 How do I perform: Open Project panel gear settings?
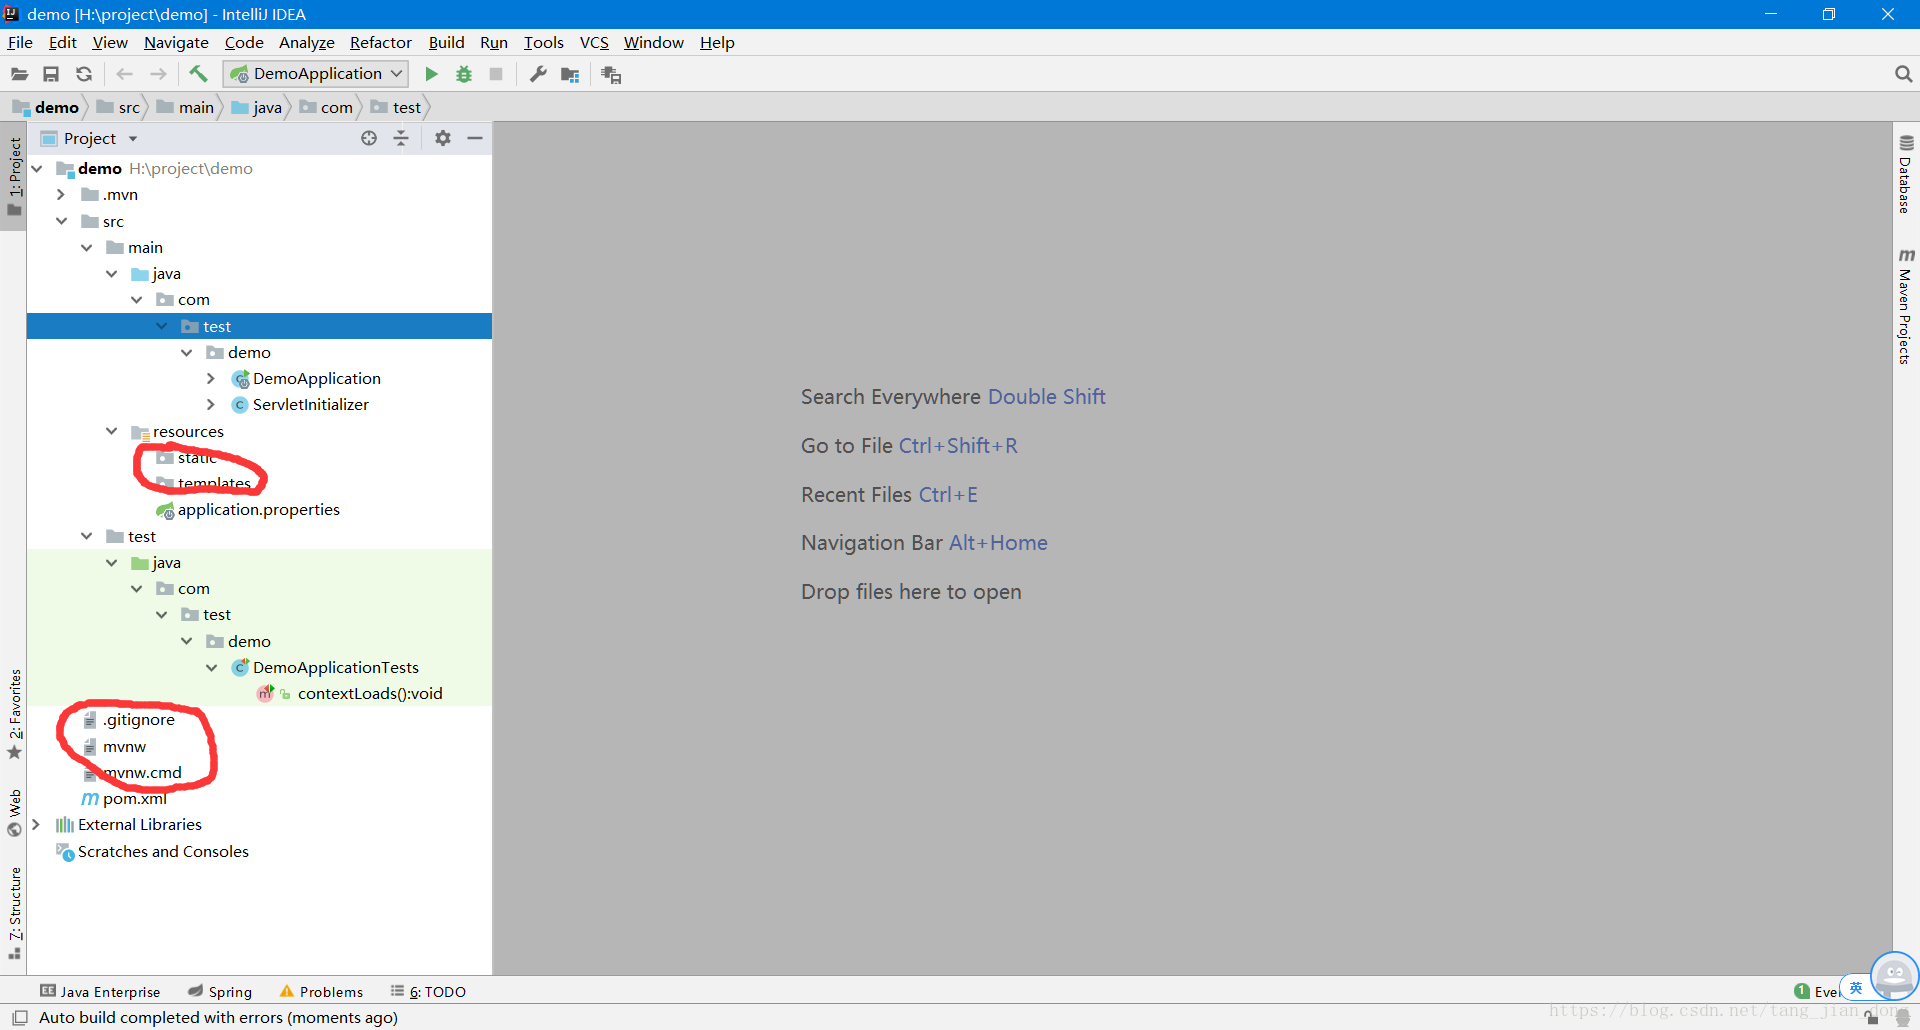tap(443, 138)
